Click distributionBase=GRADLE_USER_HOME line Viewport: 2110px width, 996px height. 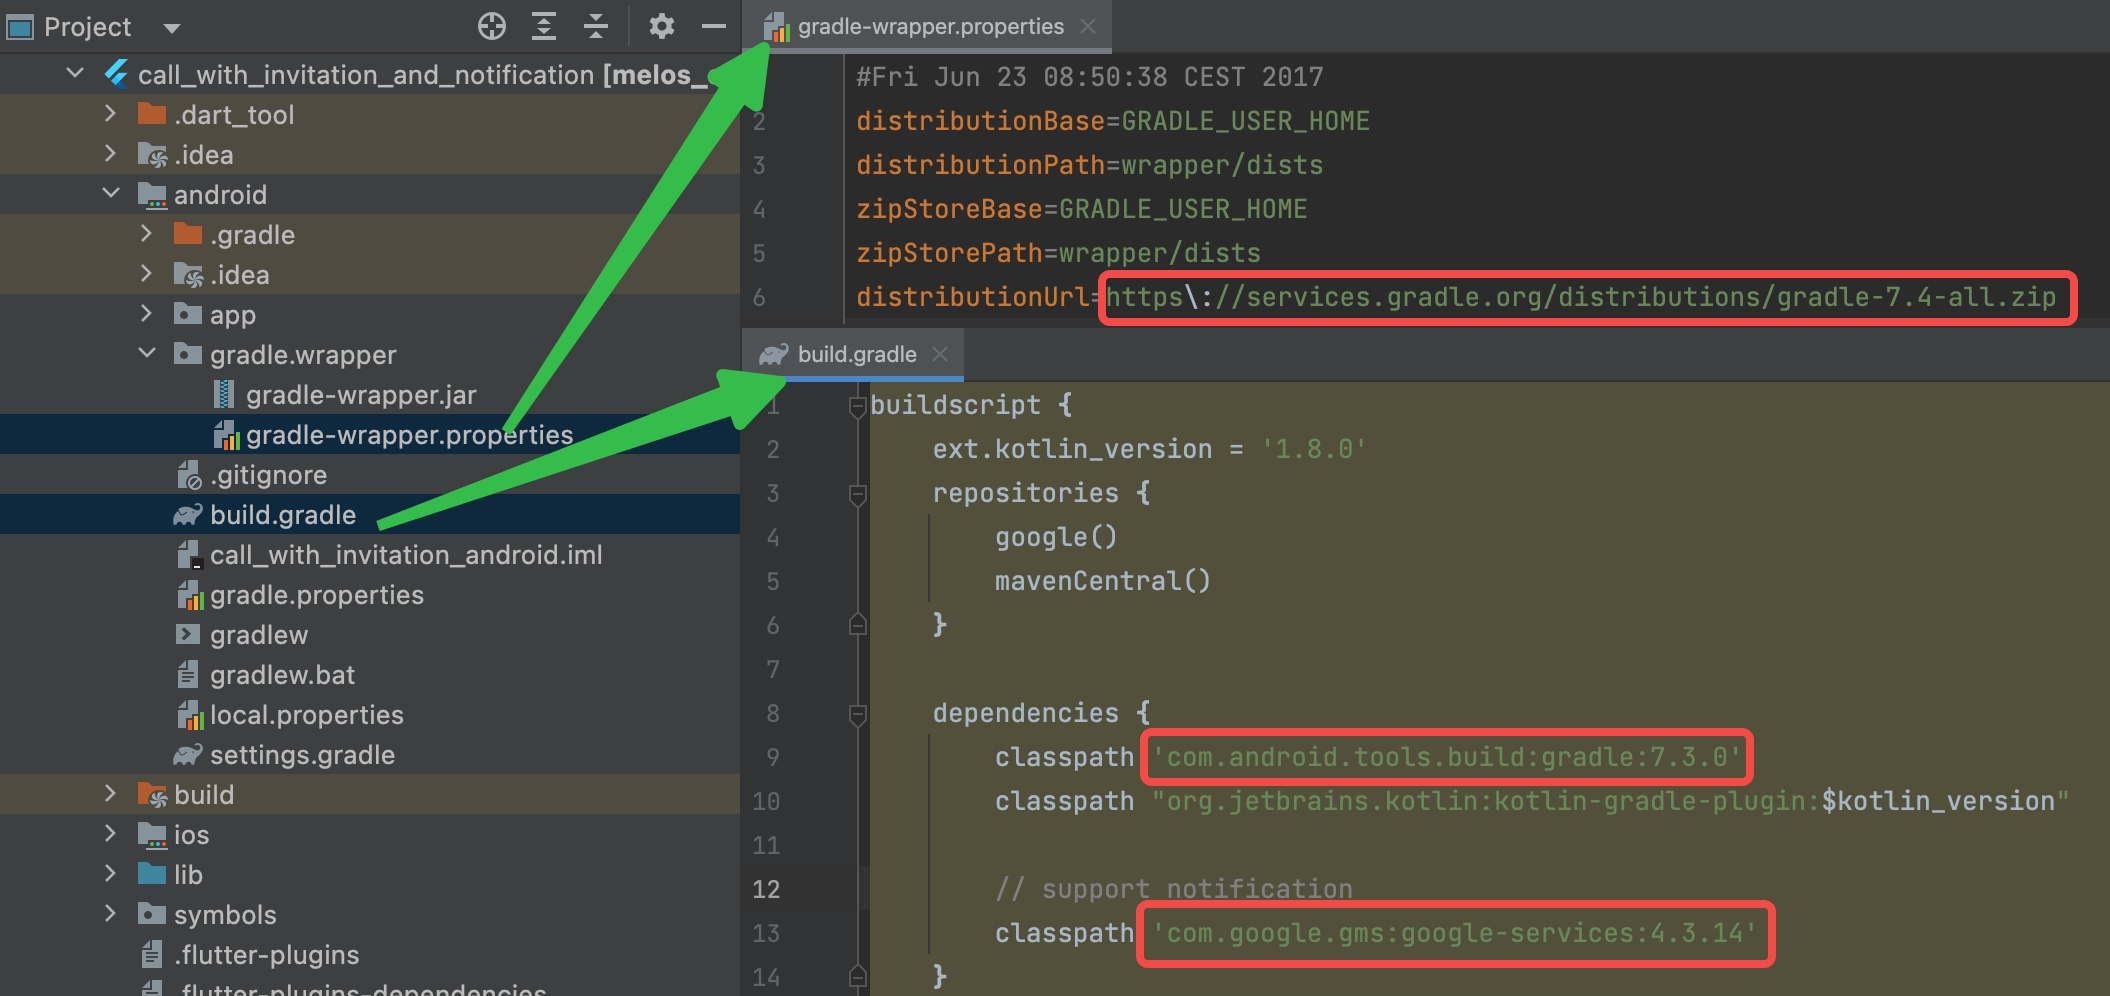click(x=1112, y=121)
